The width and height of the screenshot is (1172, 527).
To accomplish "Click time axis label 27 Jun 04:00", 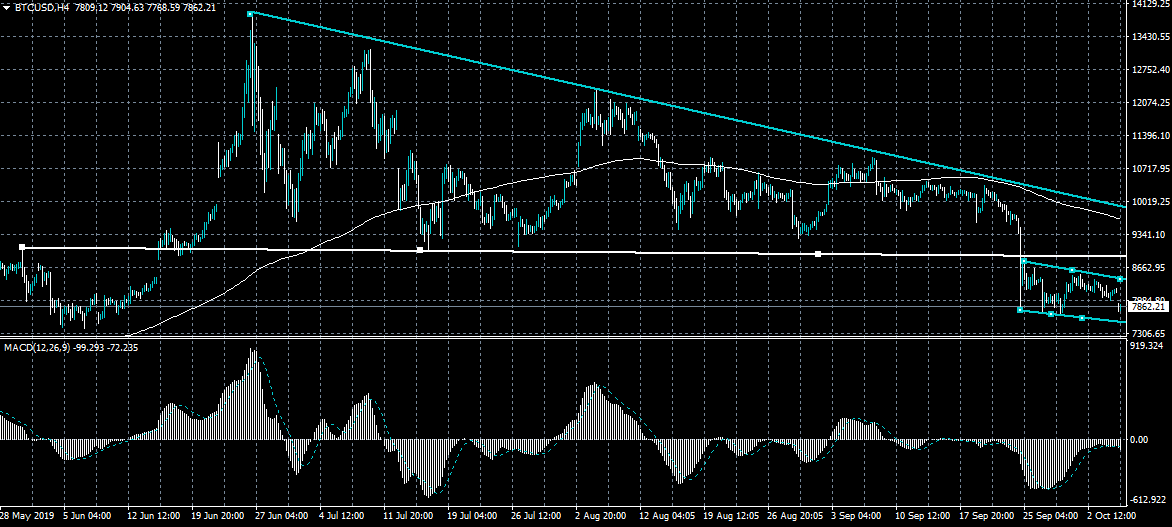I will (x=281, y=516).
